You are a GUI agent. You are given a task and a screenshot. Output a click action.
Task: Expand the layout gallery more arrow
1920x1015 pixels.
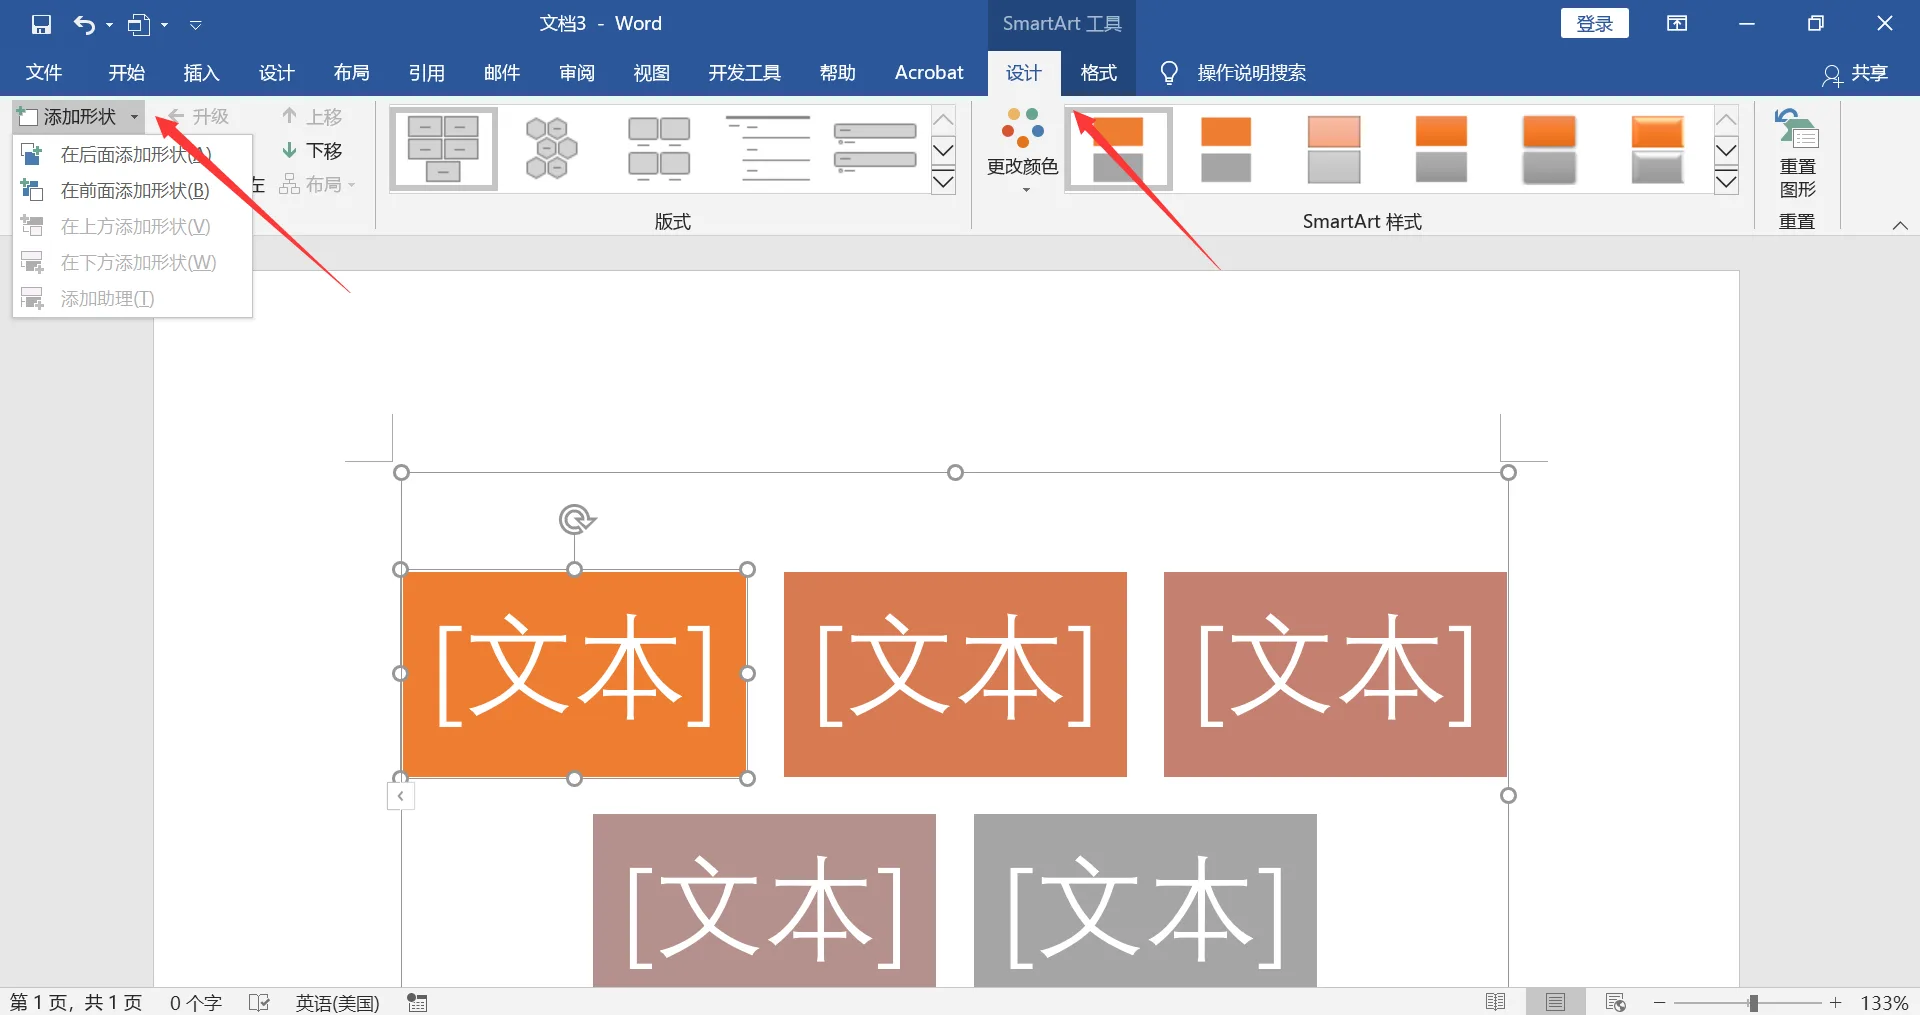943,181
